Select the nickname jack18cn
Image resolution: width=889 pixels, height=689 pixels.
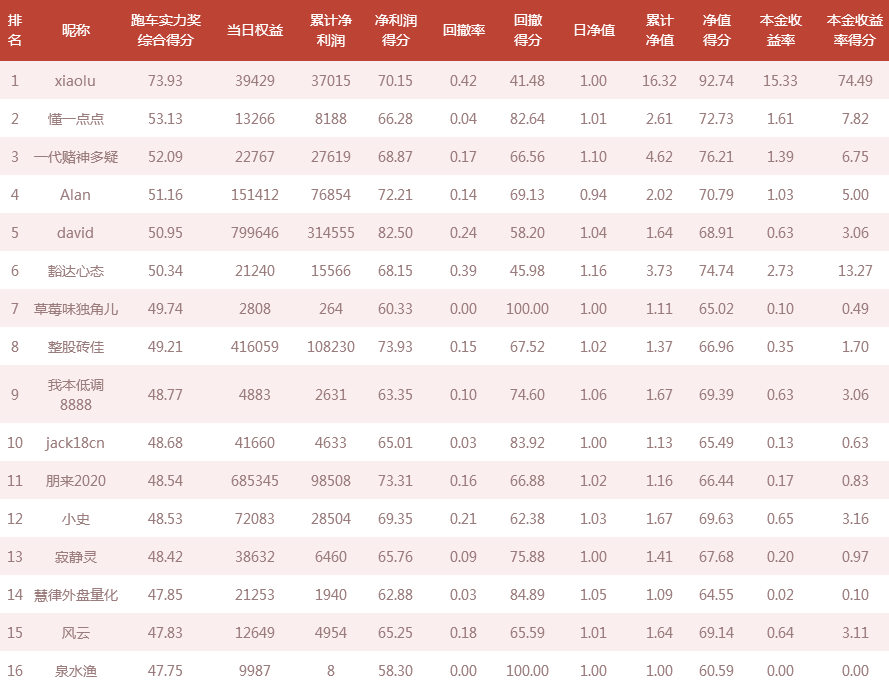point(75,442)
